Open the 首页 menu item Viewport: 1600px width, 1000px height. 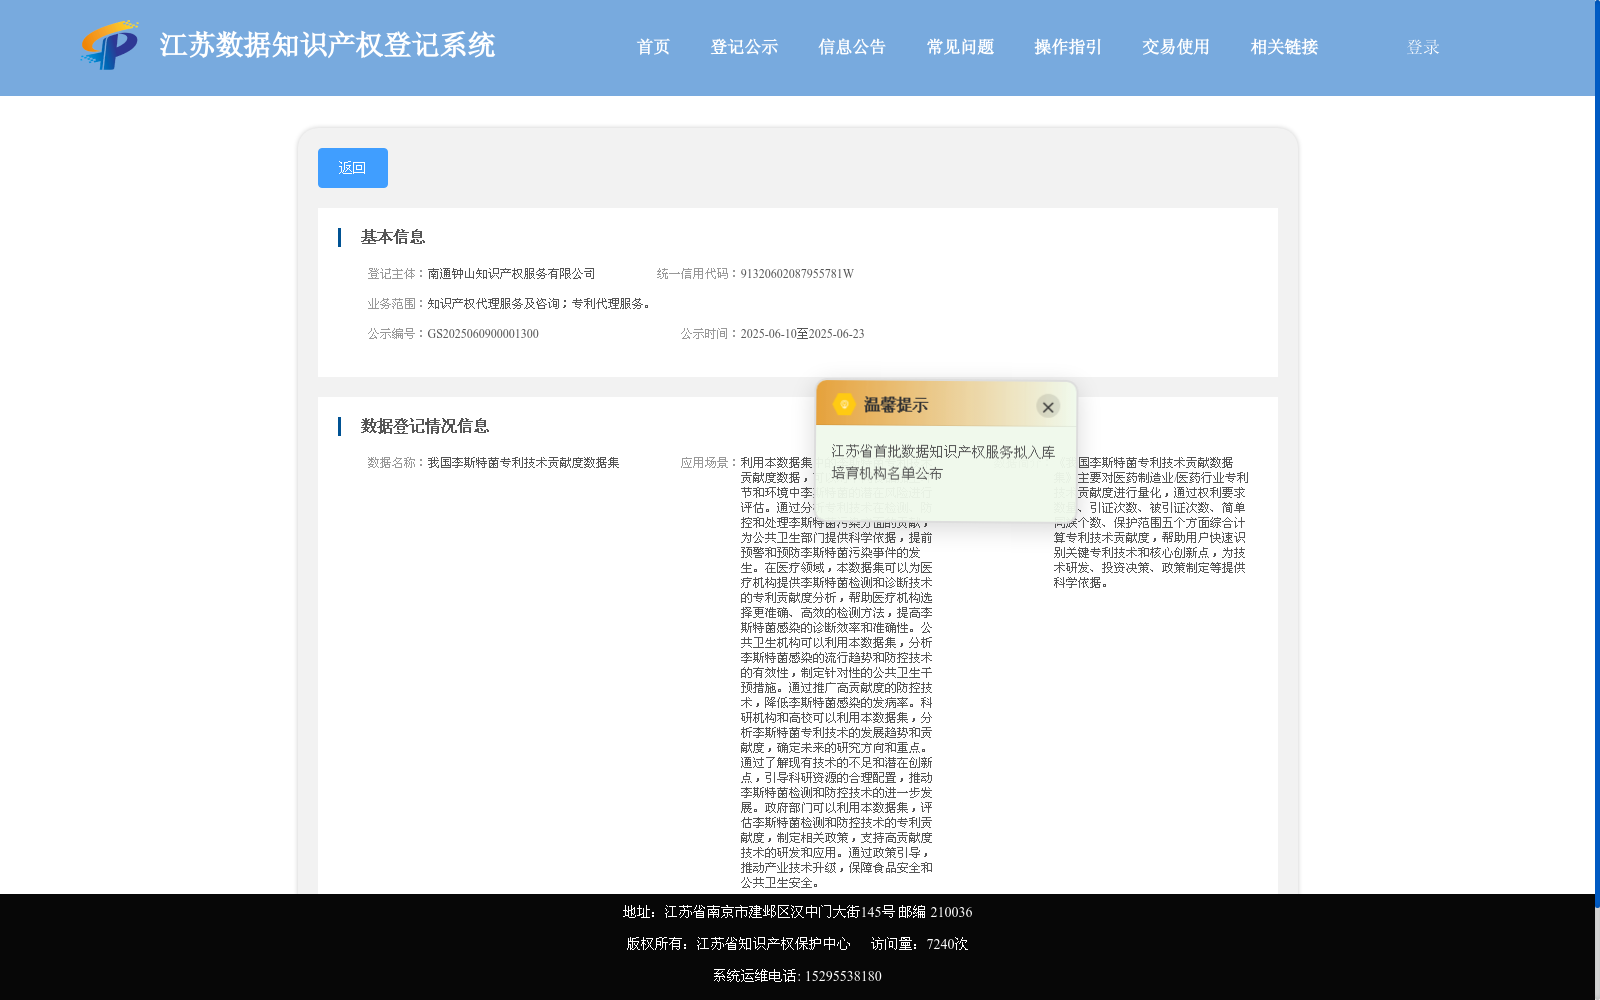tap(653, 47)
